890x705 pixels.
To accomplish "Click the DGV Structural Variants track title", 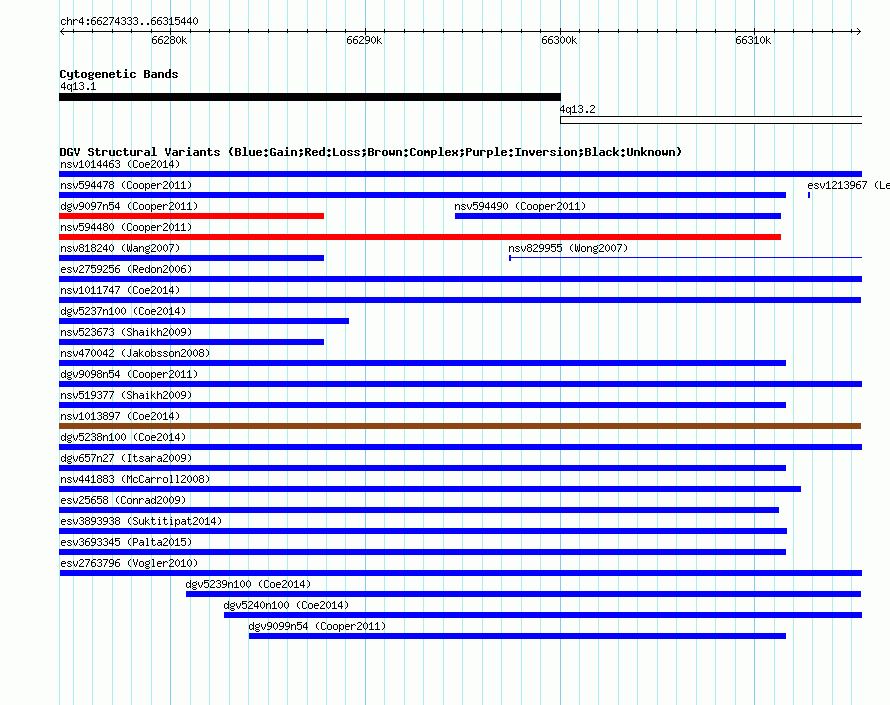I will coord(370,152).
